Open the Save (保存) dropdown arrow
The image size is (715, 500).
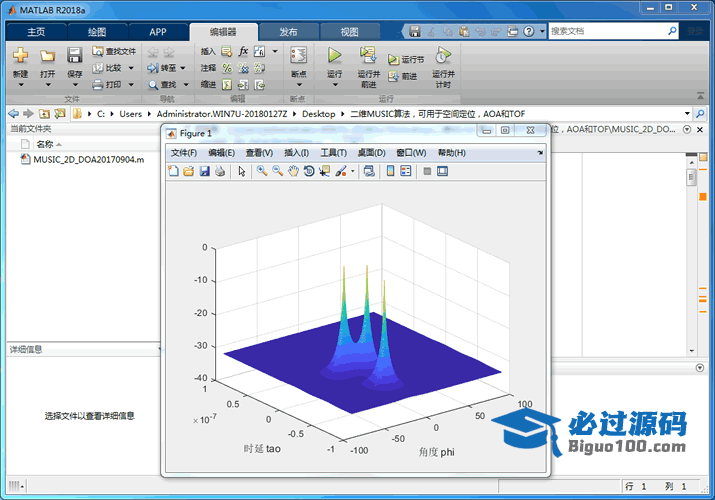(x=75, y=85)
